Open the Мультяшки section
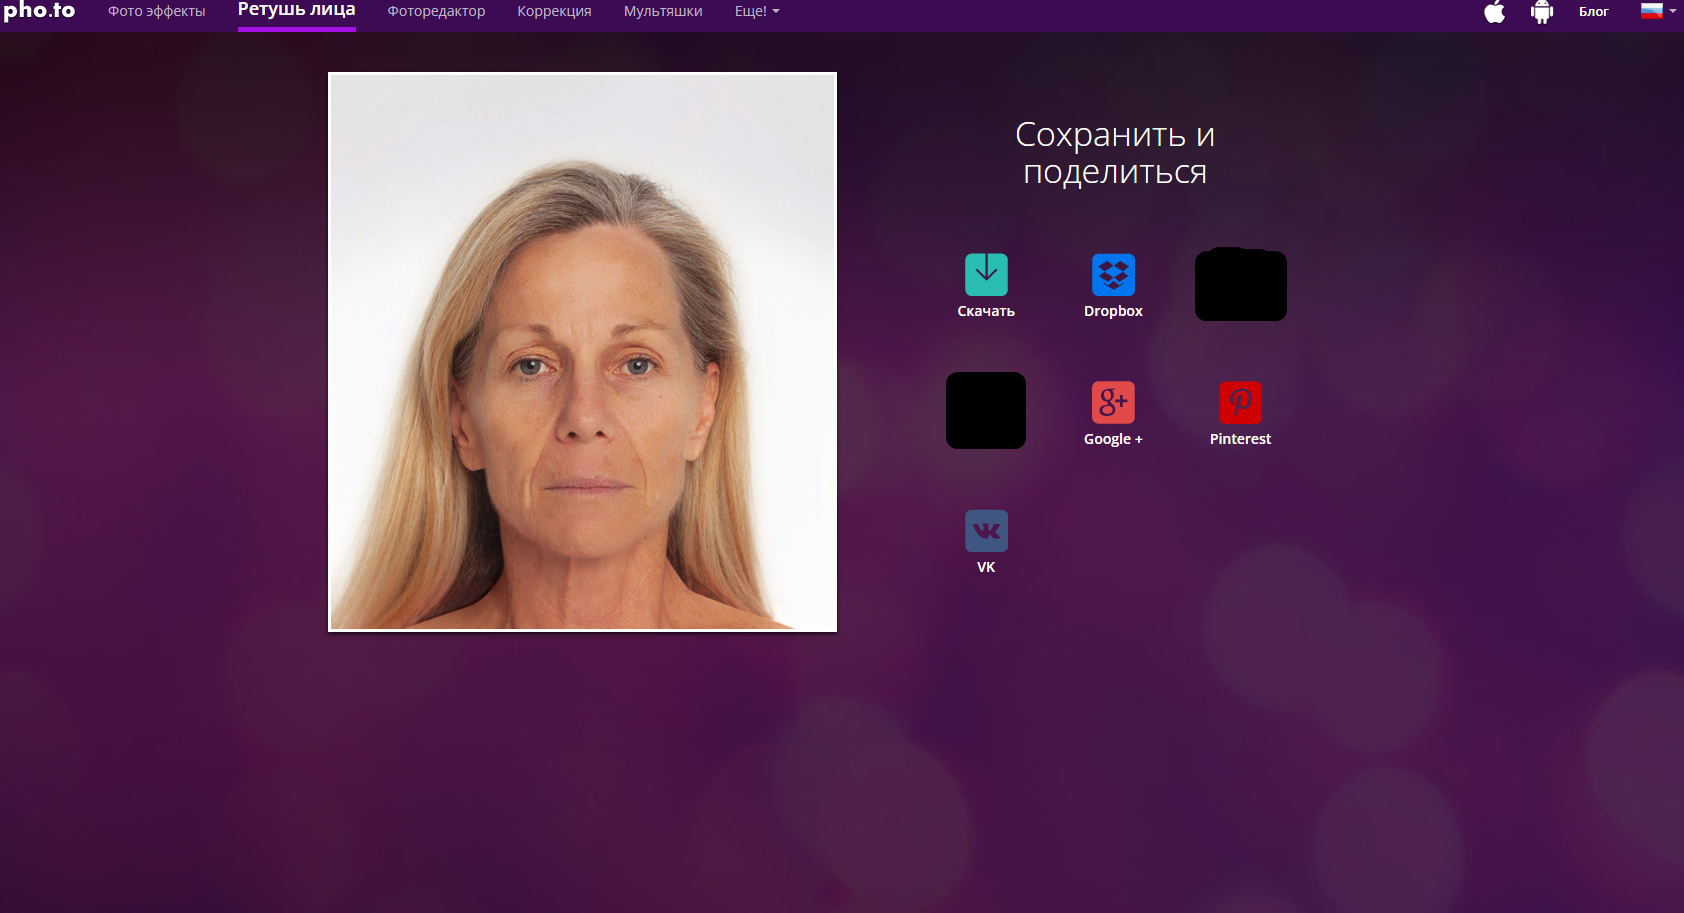1684x913 pixels. (663, 11)
